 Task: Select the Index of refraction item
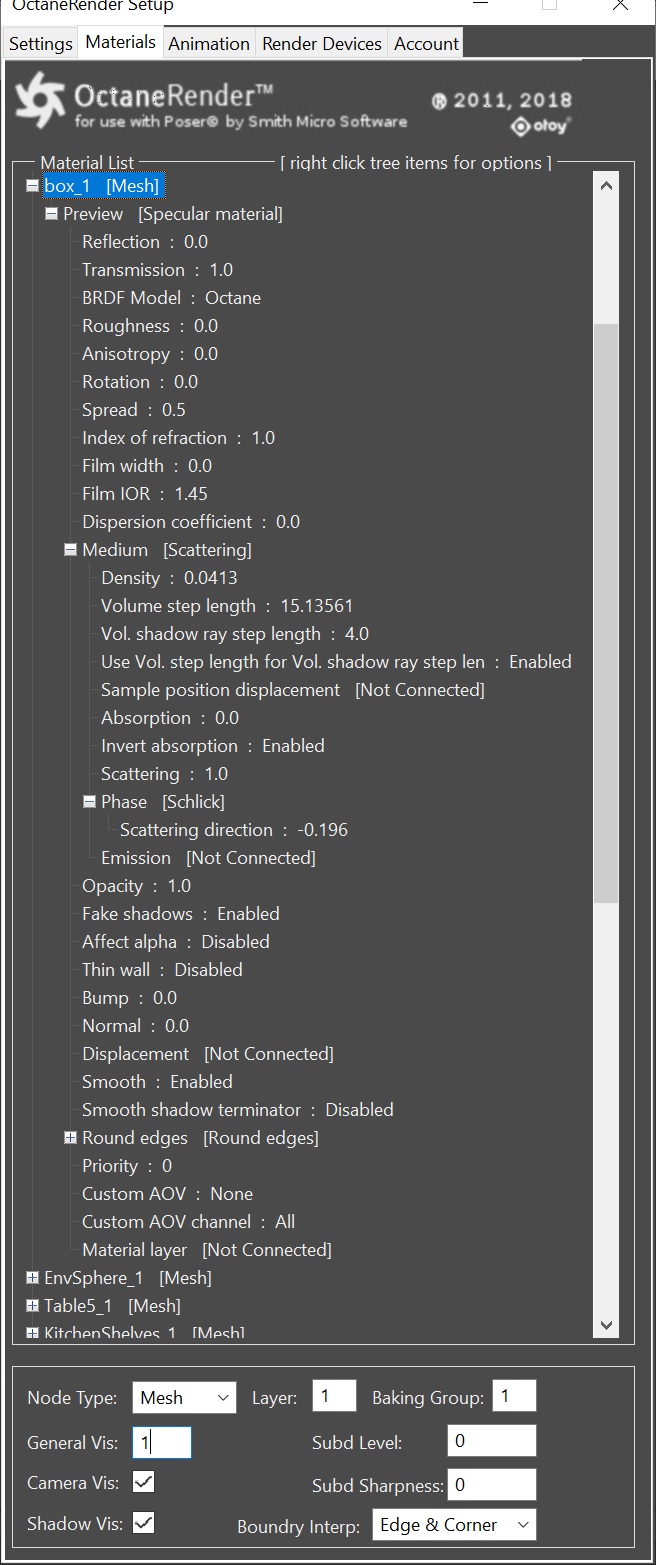[x=178, y=438]
